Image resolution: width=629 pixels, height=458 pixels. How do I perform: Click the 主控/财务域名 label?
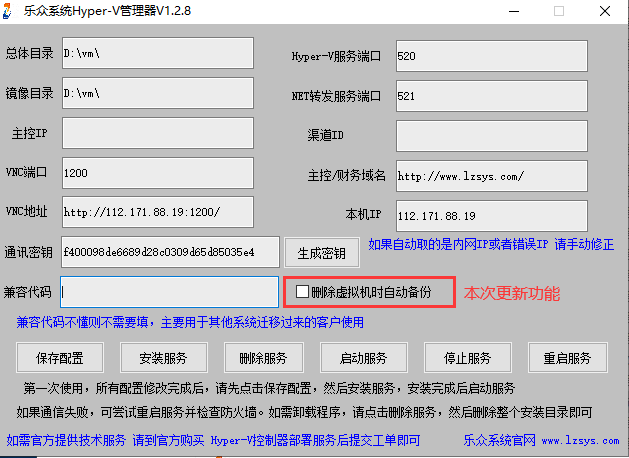[347, 176]
